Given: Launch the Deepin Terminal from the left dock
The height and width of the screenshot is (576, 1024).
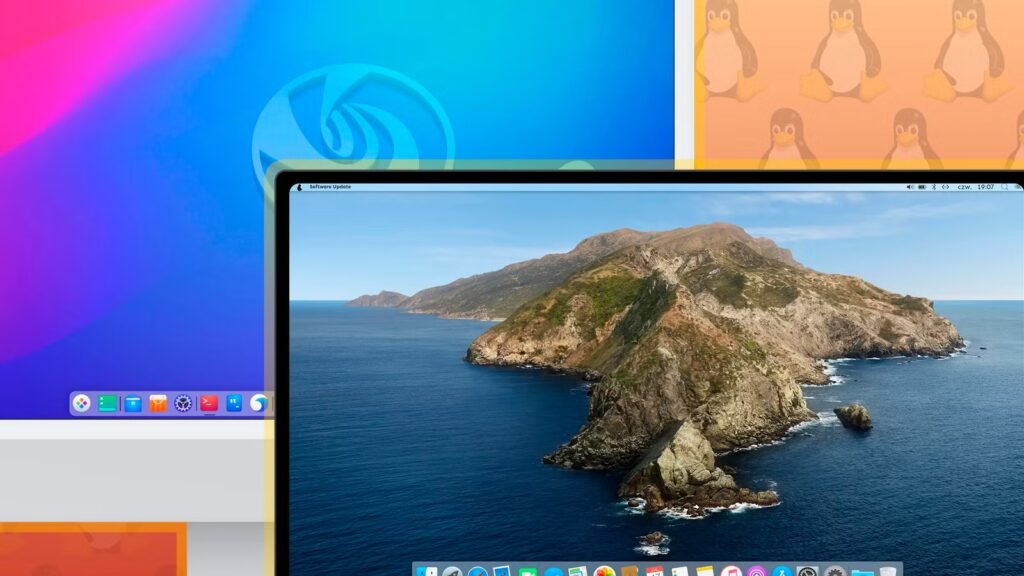Looking at the screenshot, I should 209,404.
